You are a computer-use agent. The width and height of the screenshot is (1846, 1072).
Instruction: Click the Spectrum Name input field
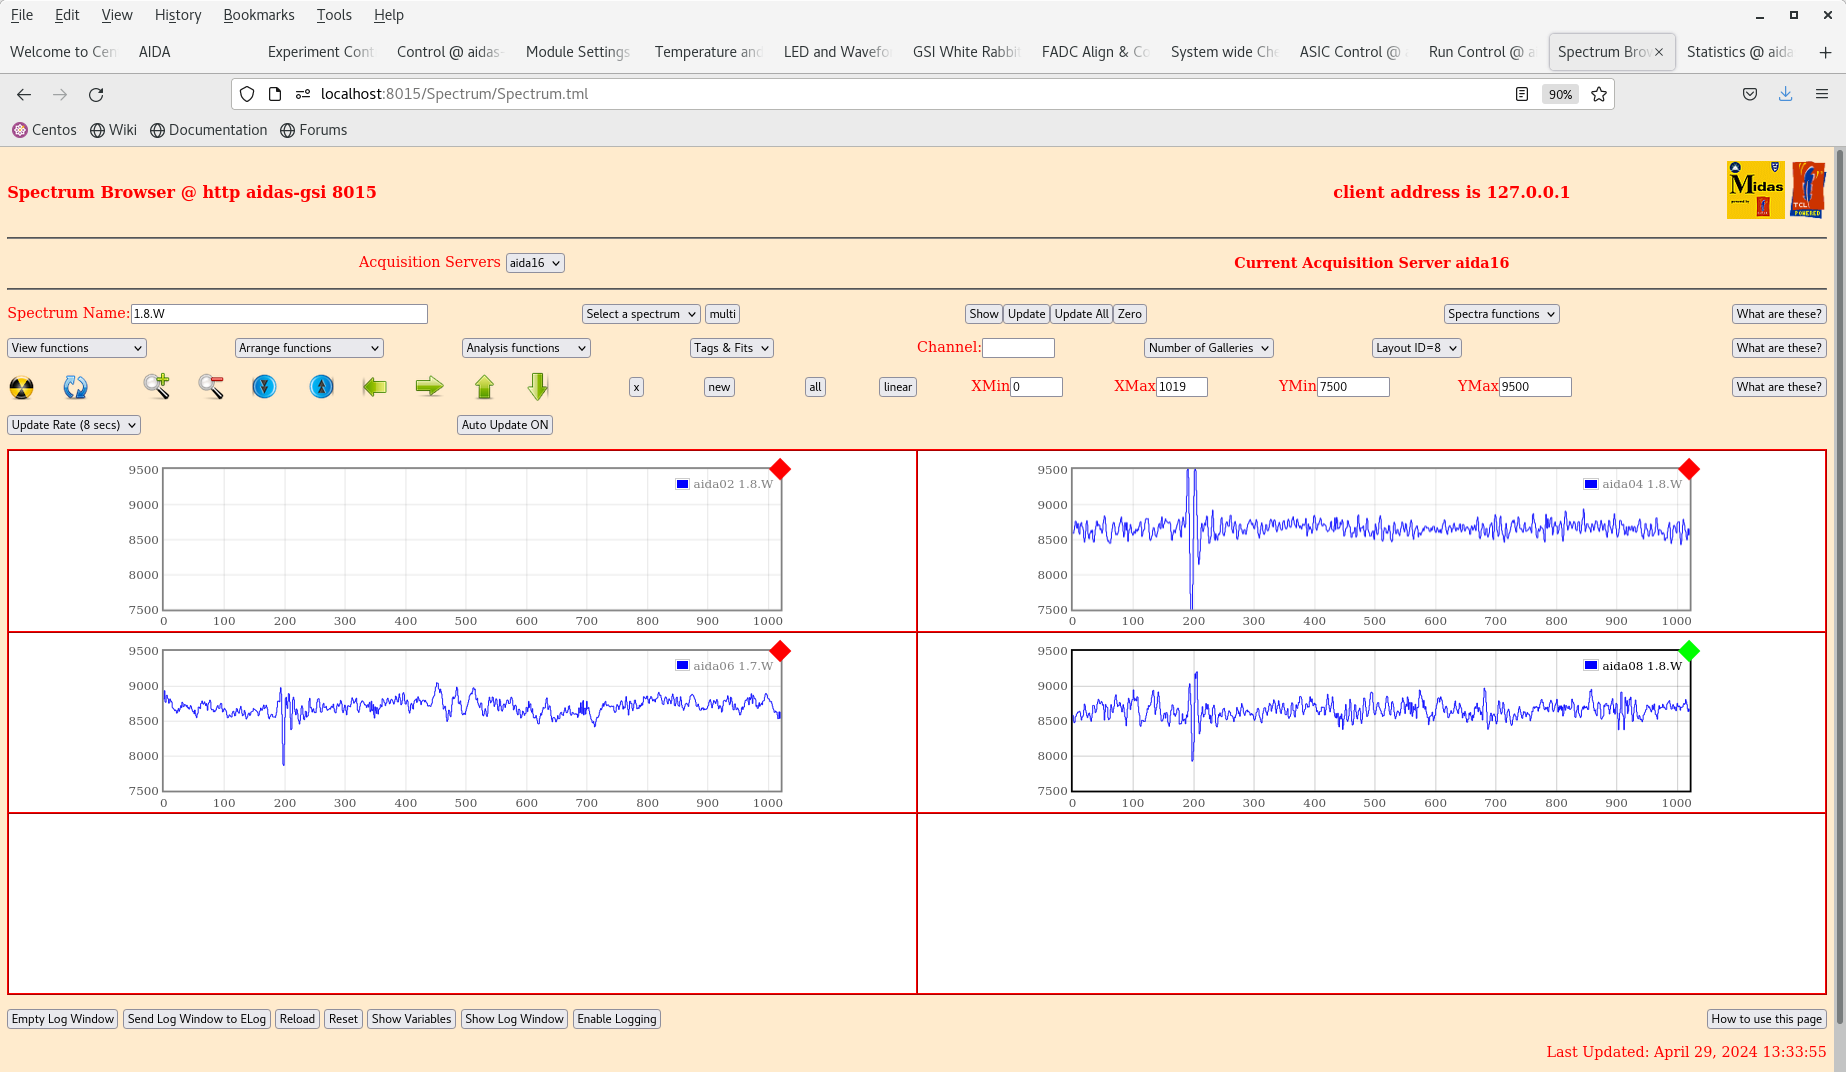(279, 314)
